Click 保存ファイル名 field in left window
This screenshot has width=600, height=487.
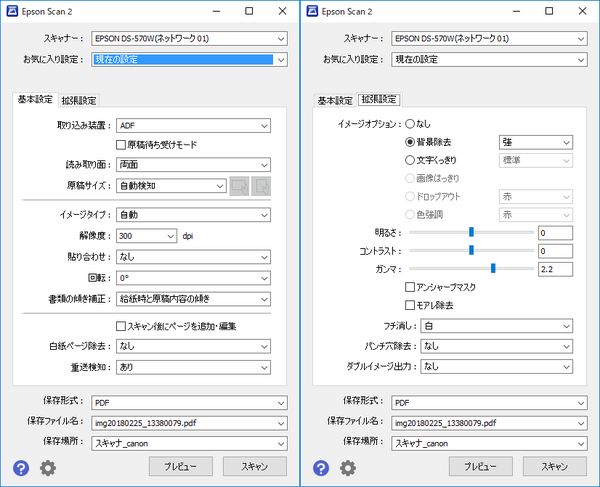[x=189, y=423]
